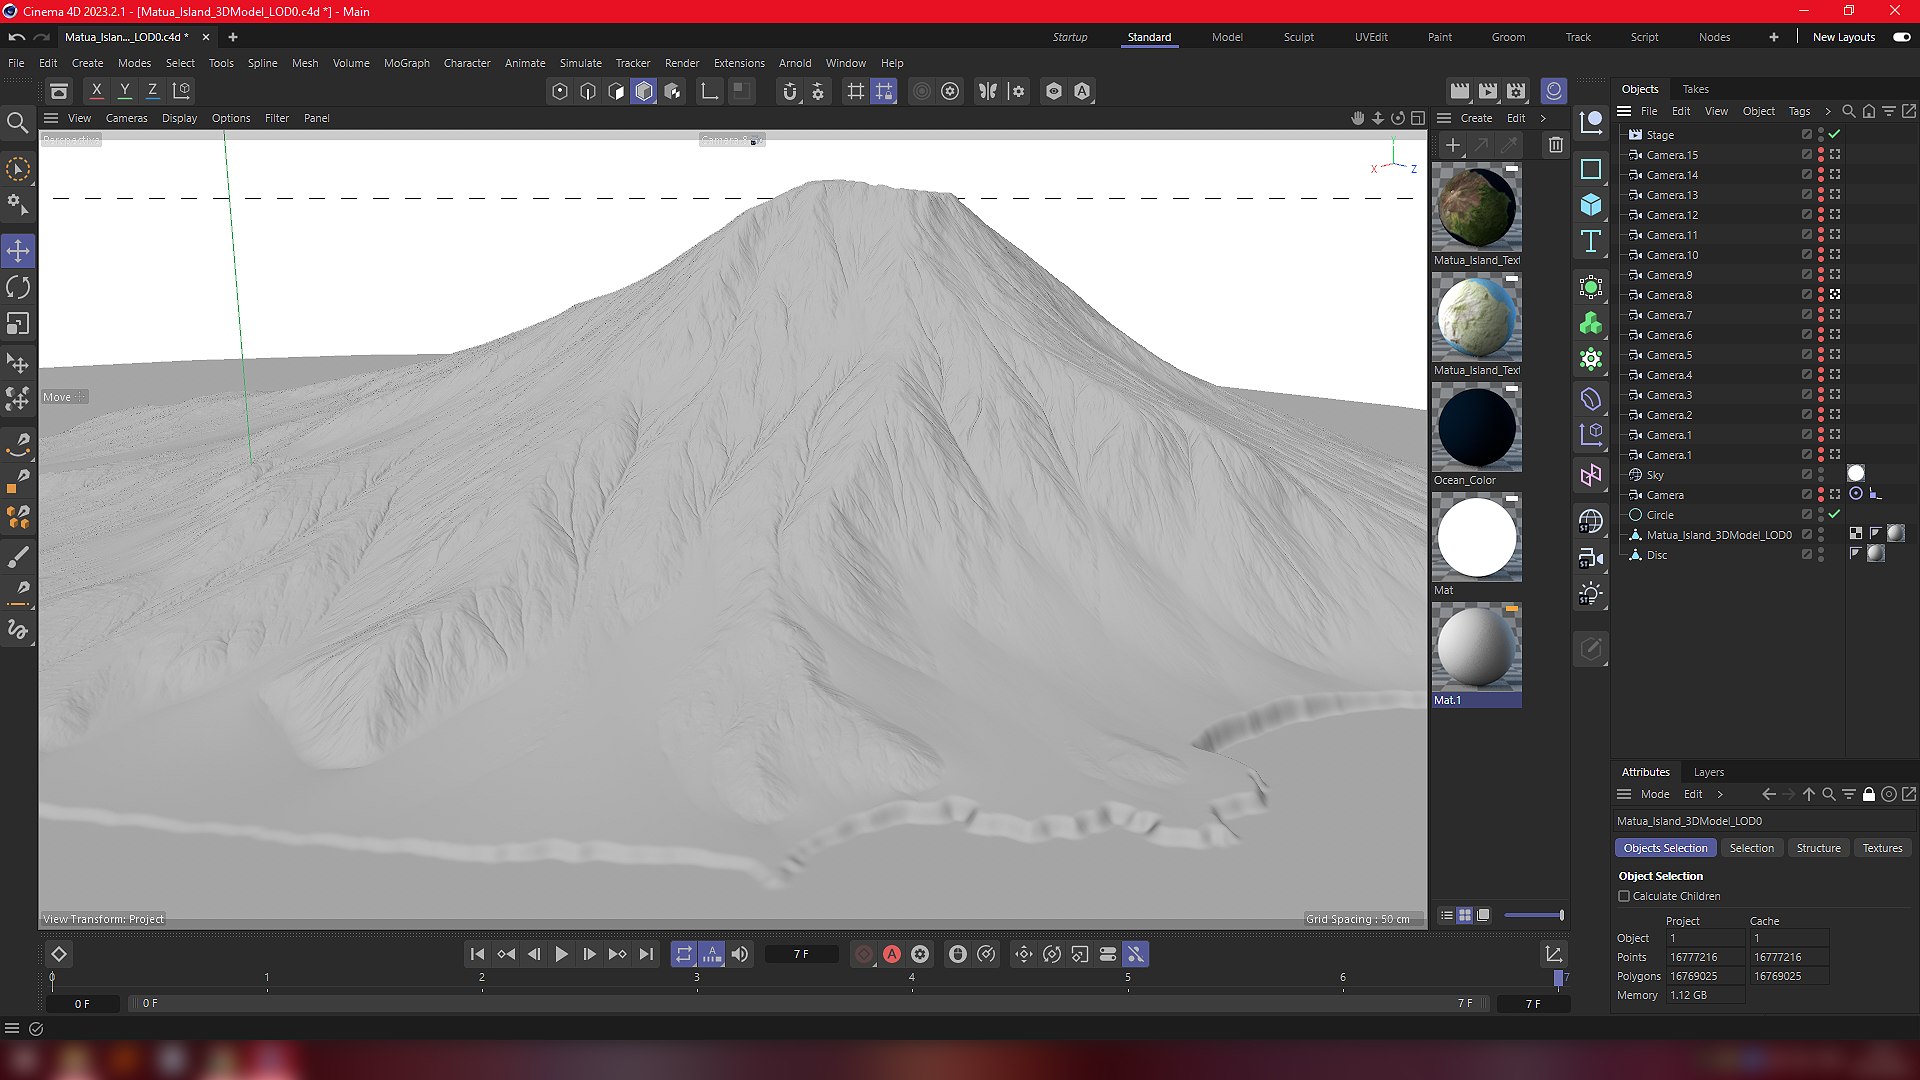
Task: Render active view clapperboard icon
Action: click(1460, 91)
